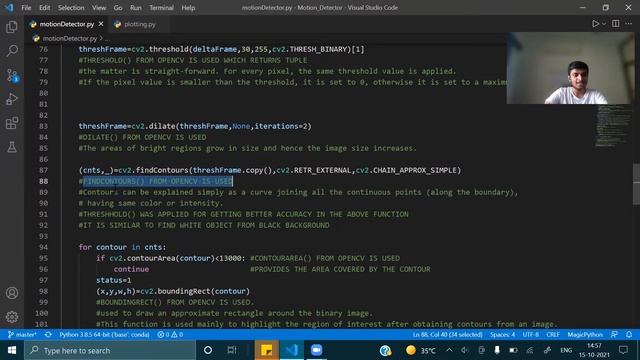The width and height of the screenshot is (640, 360).
Task: Click line number 94 in the gutter
Action: 43,247
